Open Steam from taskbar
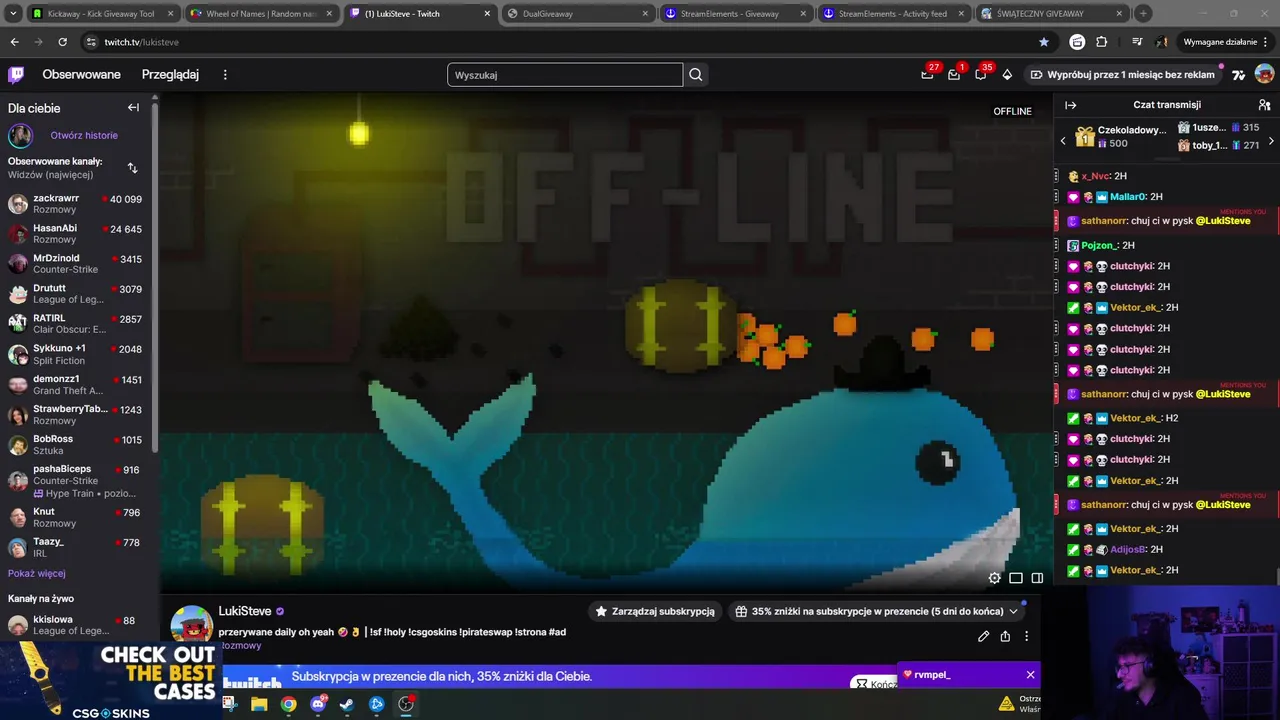The image size is (1280, 720). (347, 704)
